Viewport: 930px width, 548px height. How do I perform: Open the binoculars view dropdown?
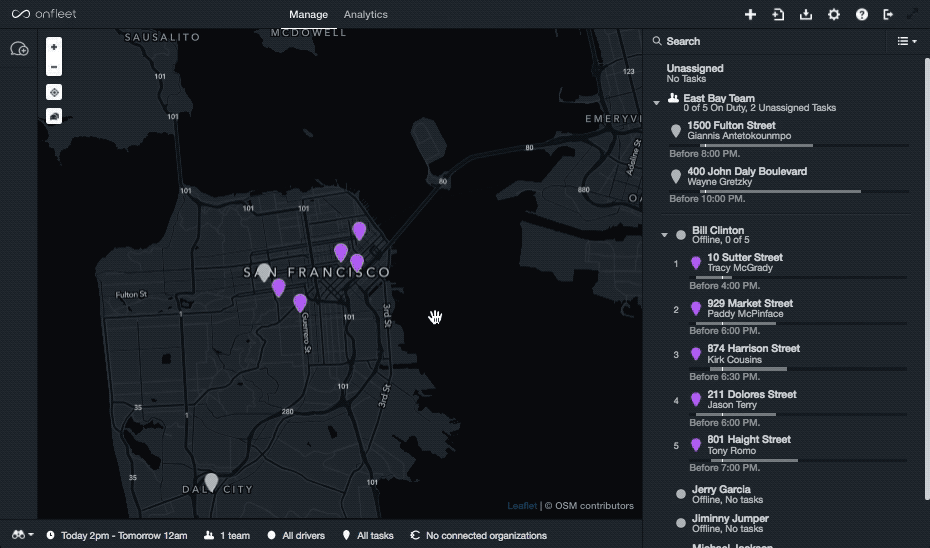click(x=23, y=535)
